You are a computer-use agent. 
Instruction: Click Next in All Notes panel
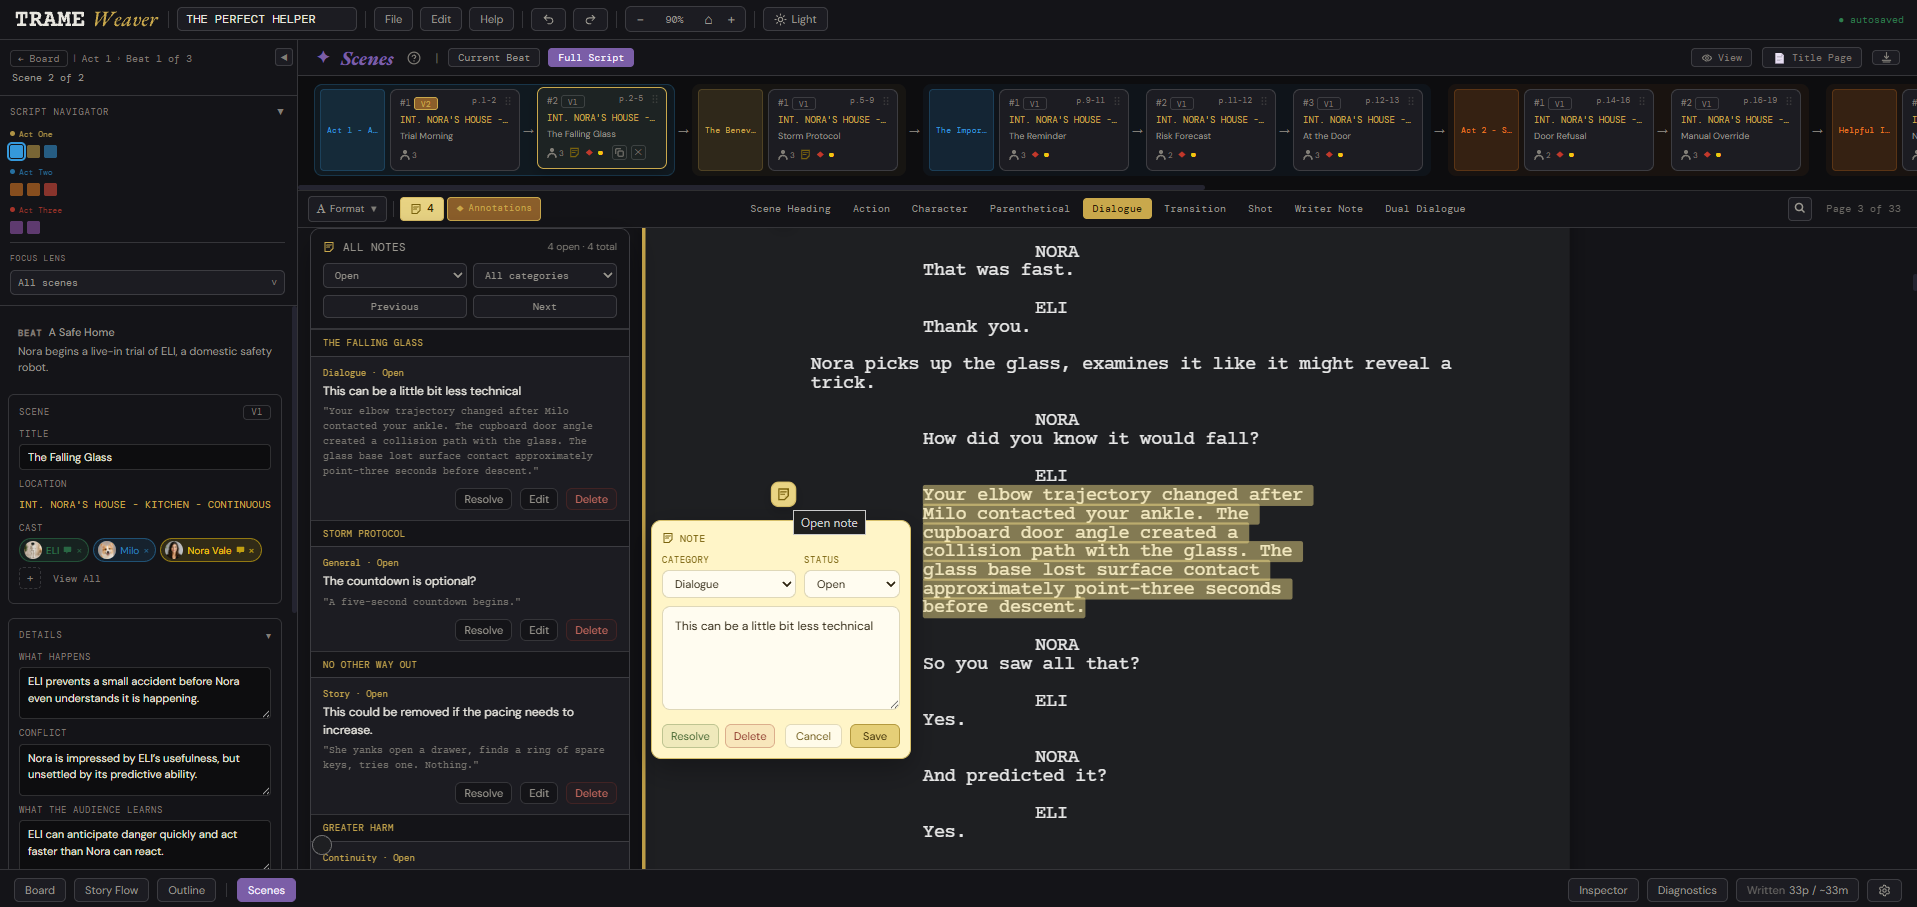click(x=545, y=306)
